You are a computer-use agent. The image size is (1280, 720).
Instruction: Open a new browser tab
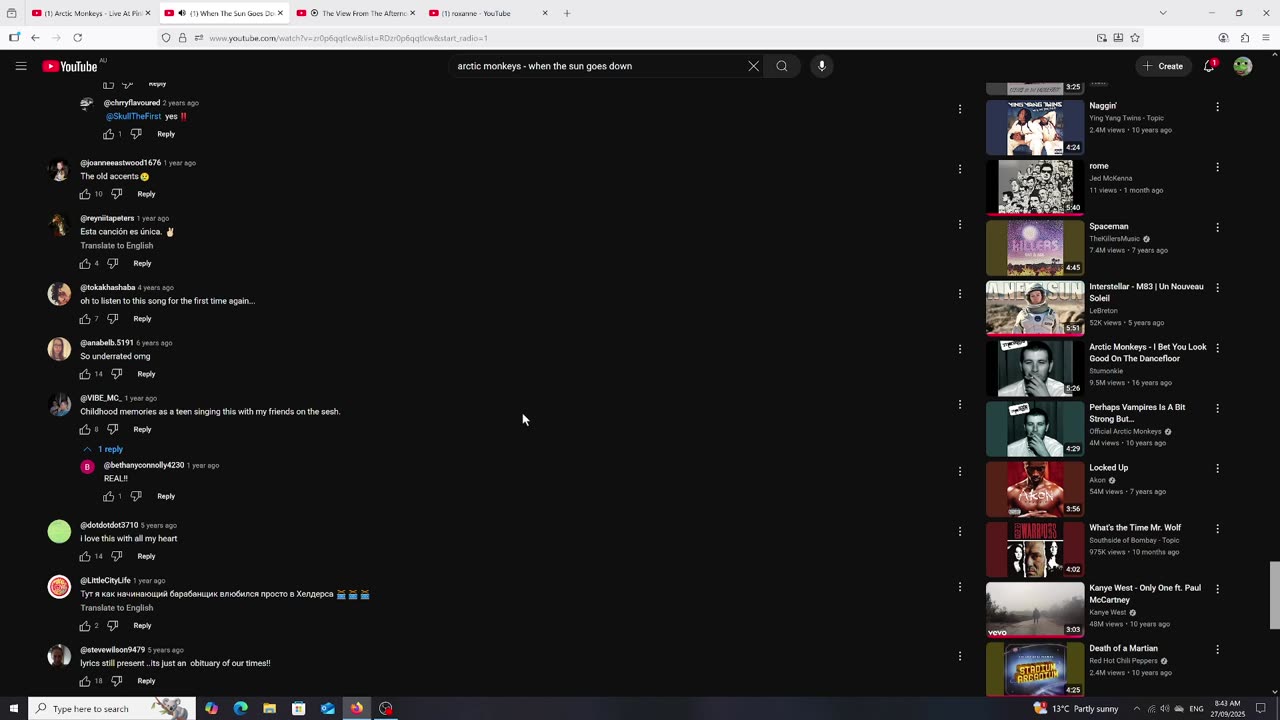pyautogui.click(x=567, y=13)
